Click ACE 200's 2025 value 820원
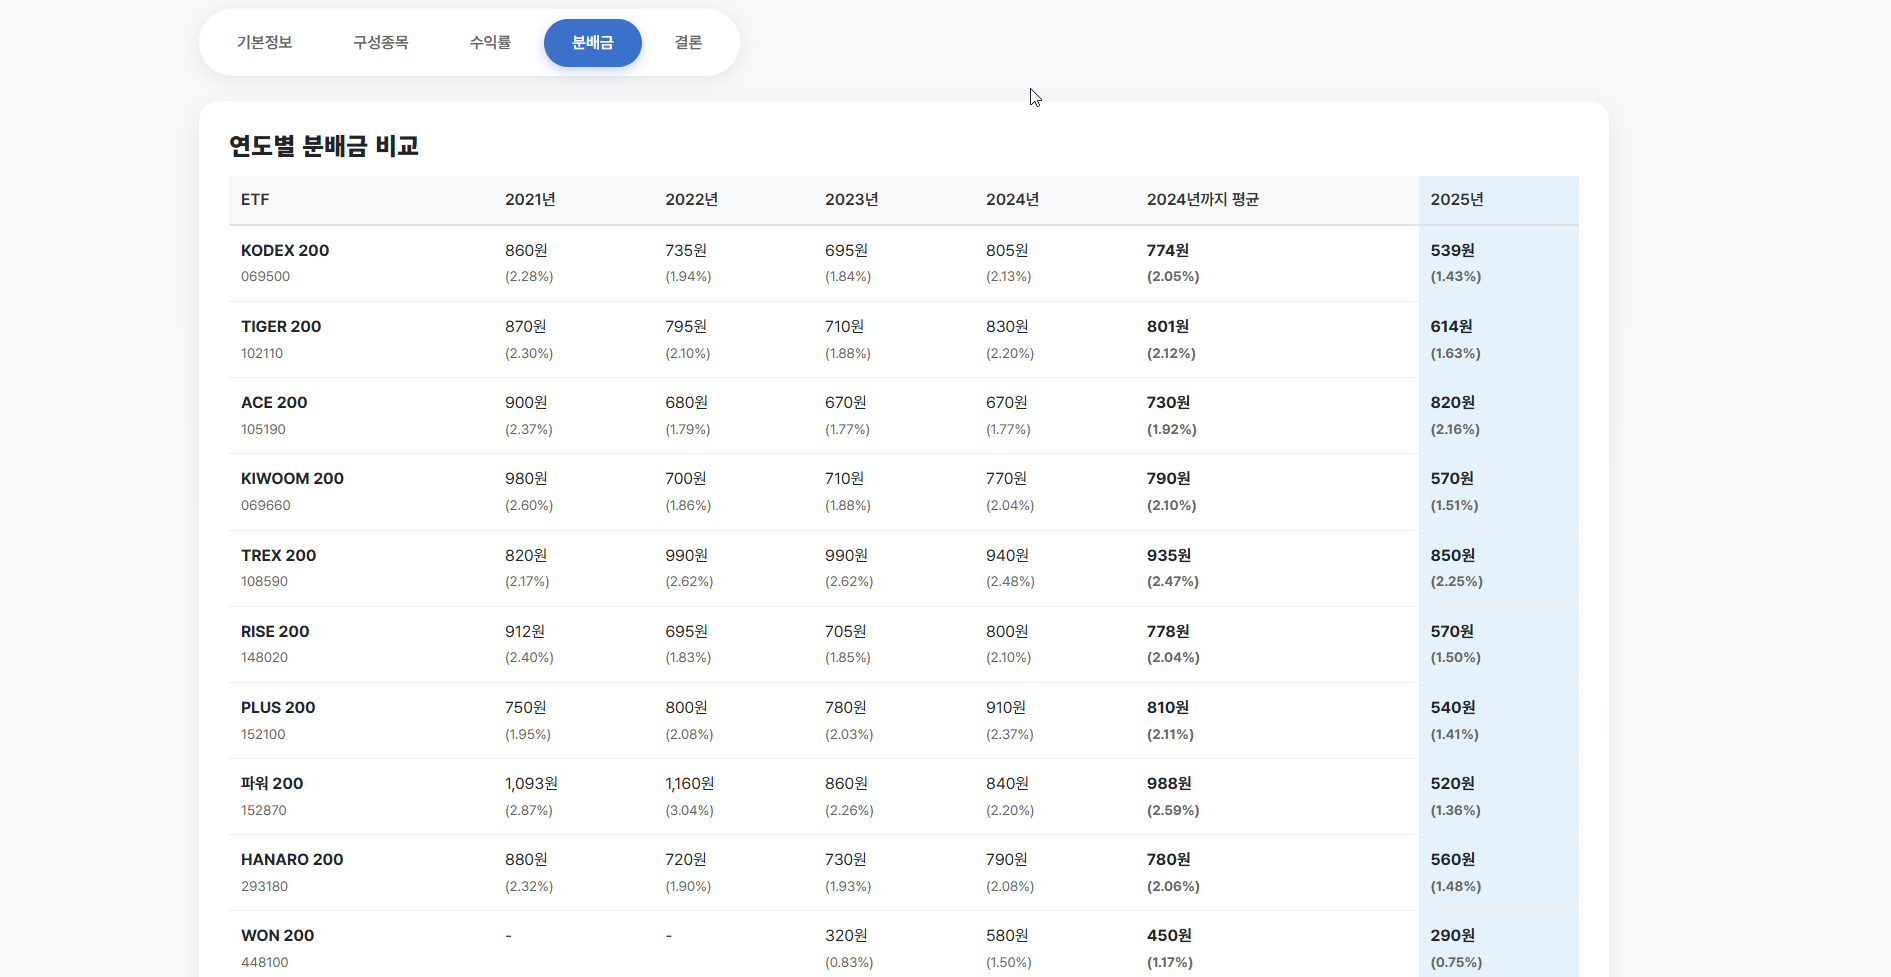 click(1453, 403)
